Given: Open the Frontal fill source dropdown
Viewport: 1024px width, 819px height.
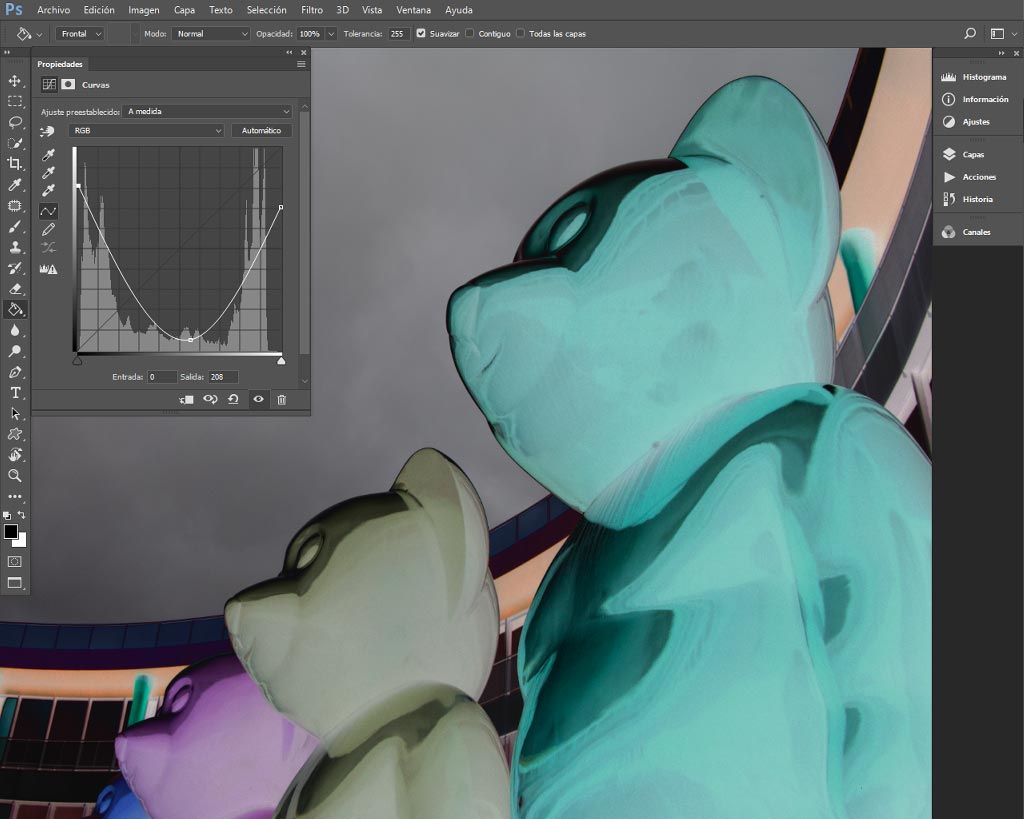Looking at the screenshot, I should tap(80, 33).
